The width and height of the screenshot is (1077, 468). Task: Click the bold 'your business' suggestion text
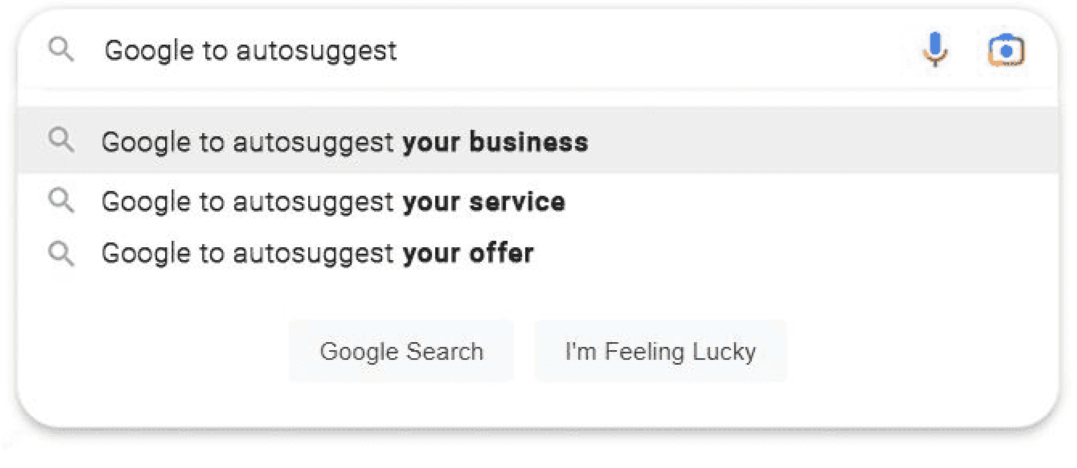click(x=495, y=142)
